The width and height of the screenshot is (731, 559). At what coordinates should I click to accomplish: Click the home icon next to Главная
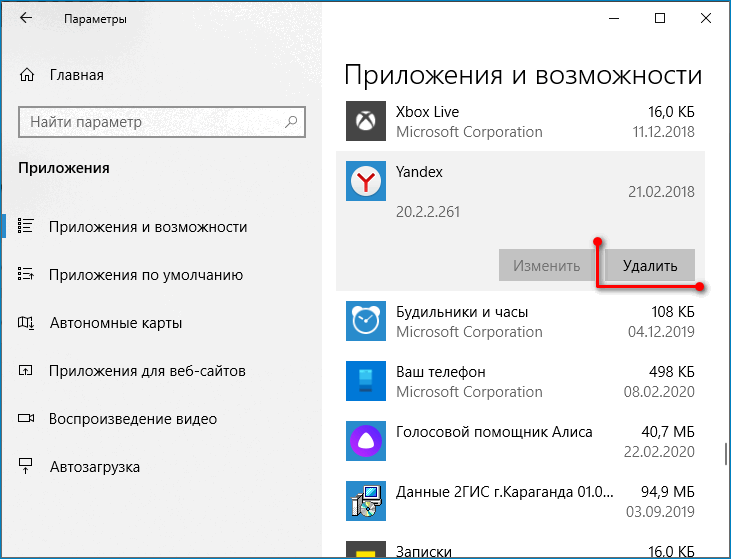click(x=28, y=75)
